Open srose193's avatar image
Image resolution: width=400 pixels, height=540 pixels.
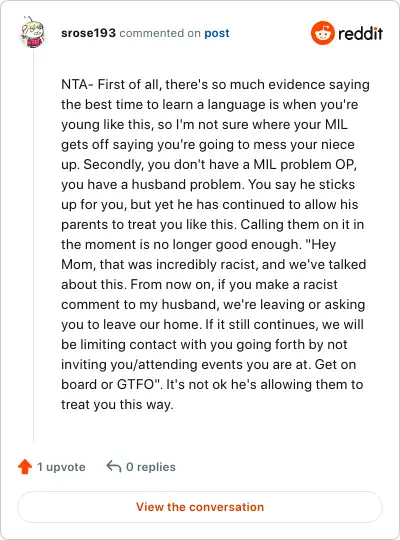pos(32,32)
